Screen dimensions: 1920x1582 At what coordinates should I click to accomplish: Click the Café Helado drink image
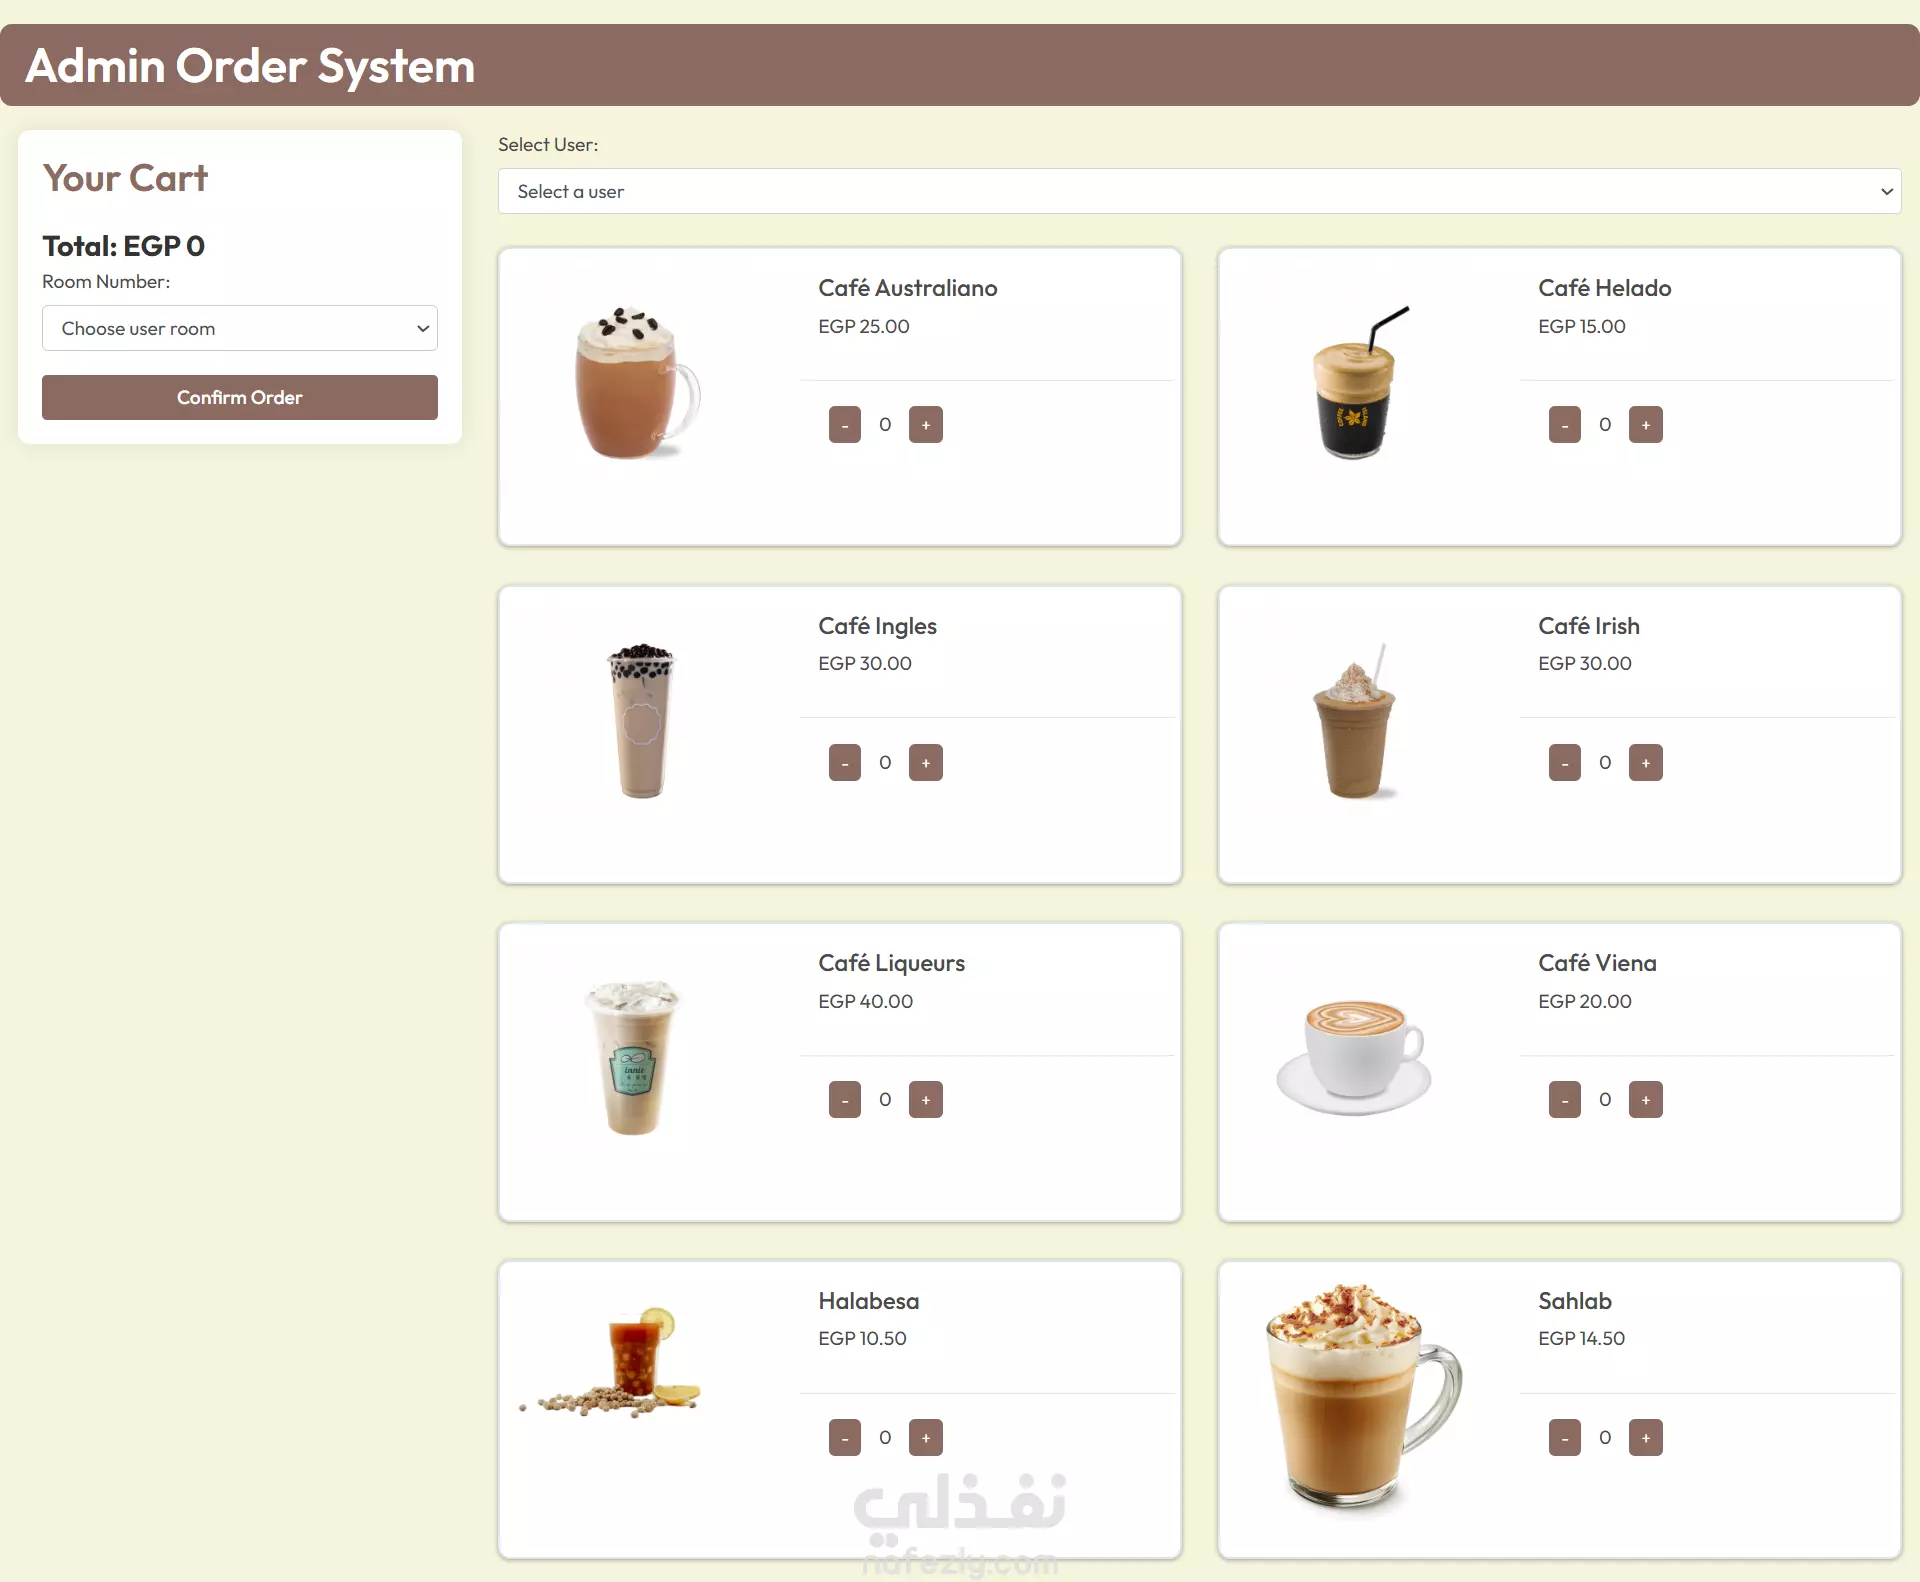pyautogui.click(x=1360, y=383)
